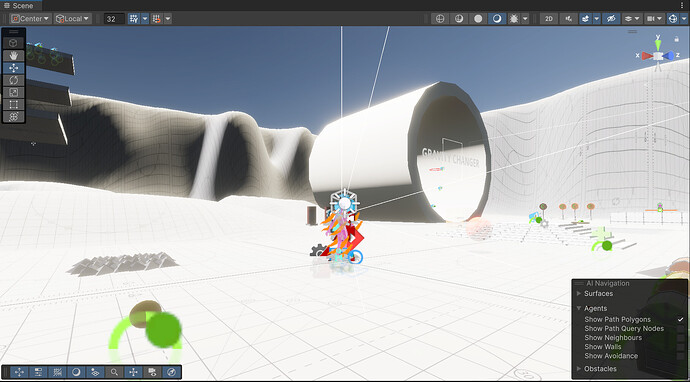The width and height of the screenshot is (690, 382).
Task: Select the combined Transform tool at toolbar bottom
Action: point(14,117)
